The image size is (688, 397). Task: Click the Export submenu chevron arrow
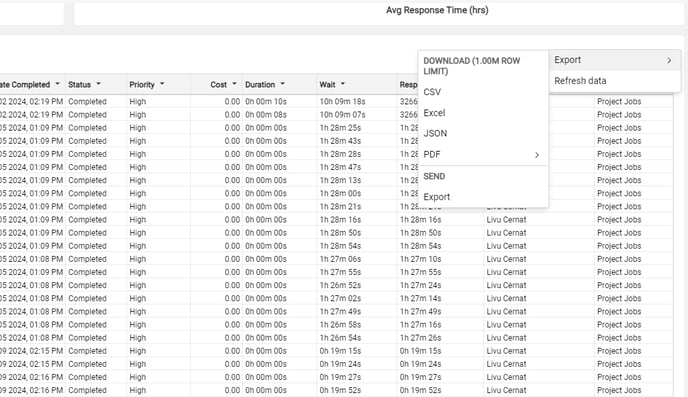click(x=669, y=61)
